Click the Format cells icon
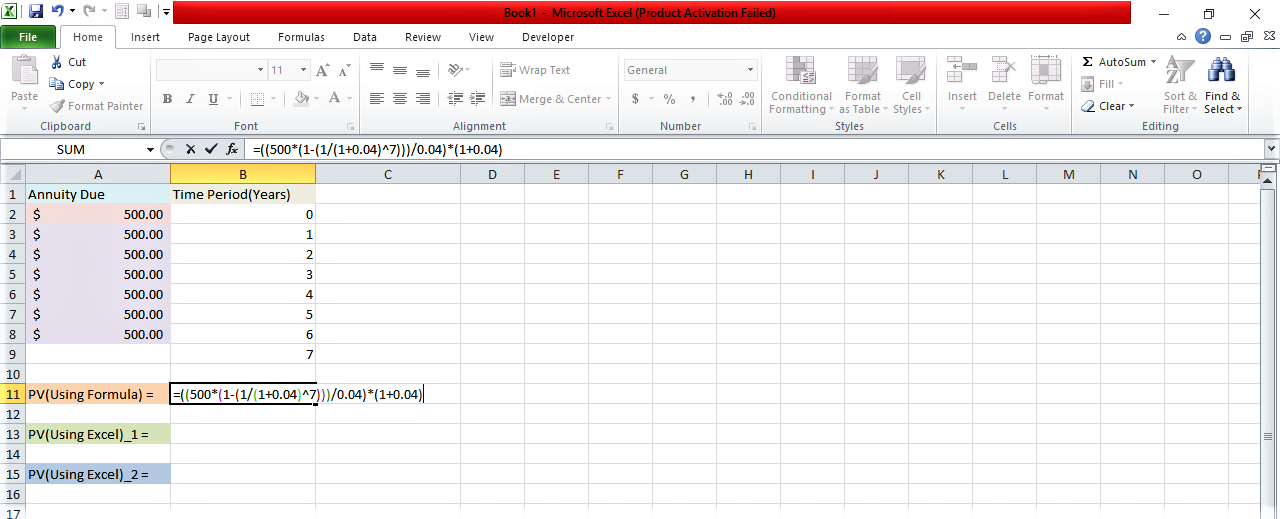 click(x=1046, y=70)
